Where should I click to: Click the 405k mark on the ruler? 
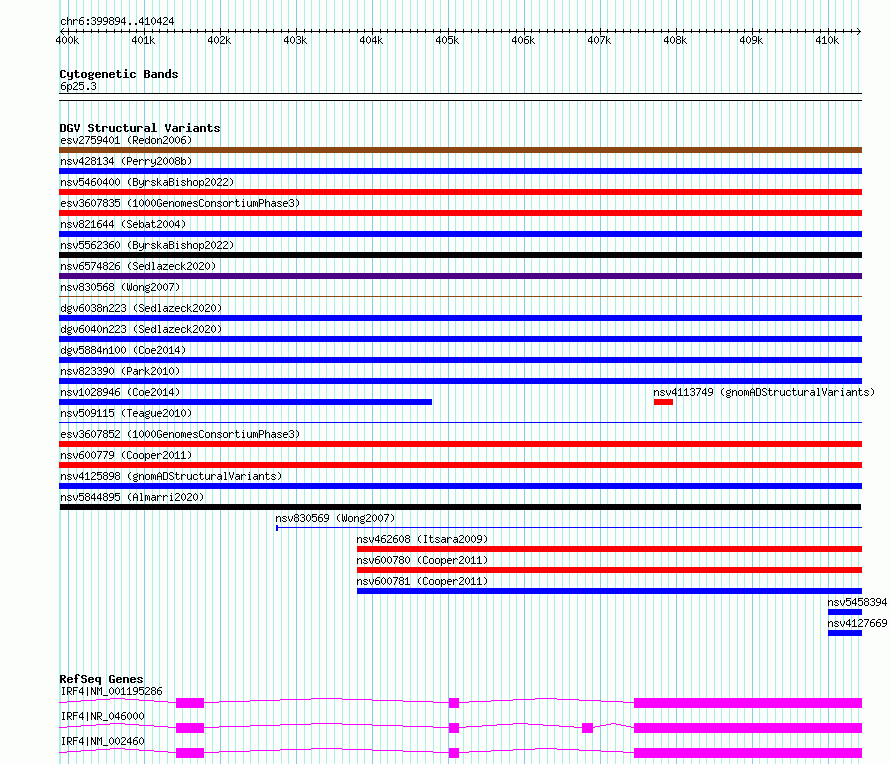[x=447, y=40]
